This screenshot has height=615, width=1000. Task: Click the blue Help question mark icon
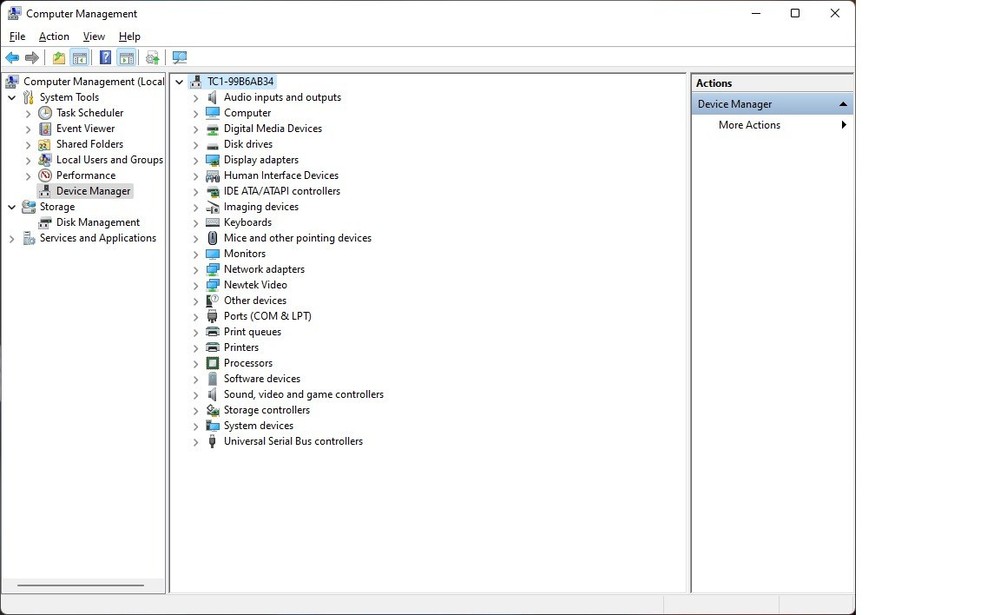pos(105,58)
